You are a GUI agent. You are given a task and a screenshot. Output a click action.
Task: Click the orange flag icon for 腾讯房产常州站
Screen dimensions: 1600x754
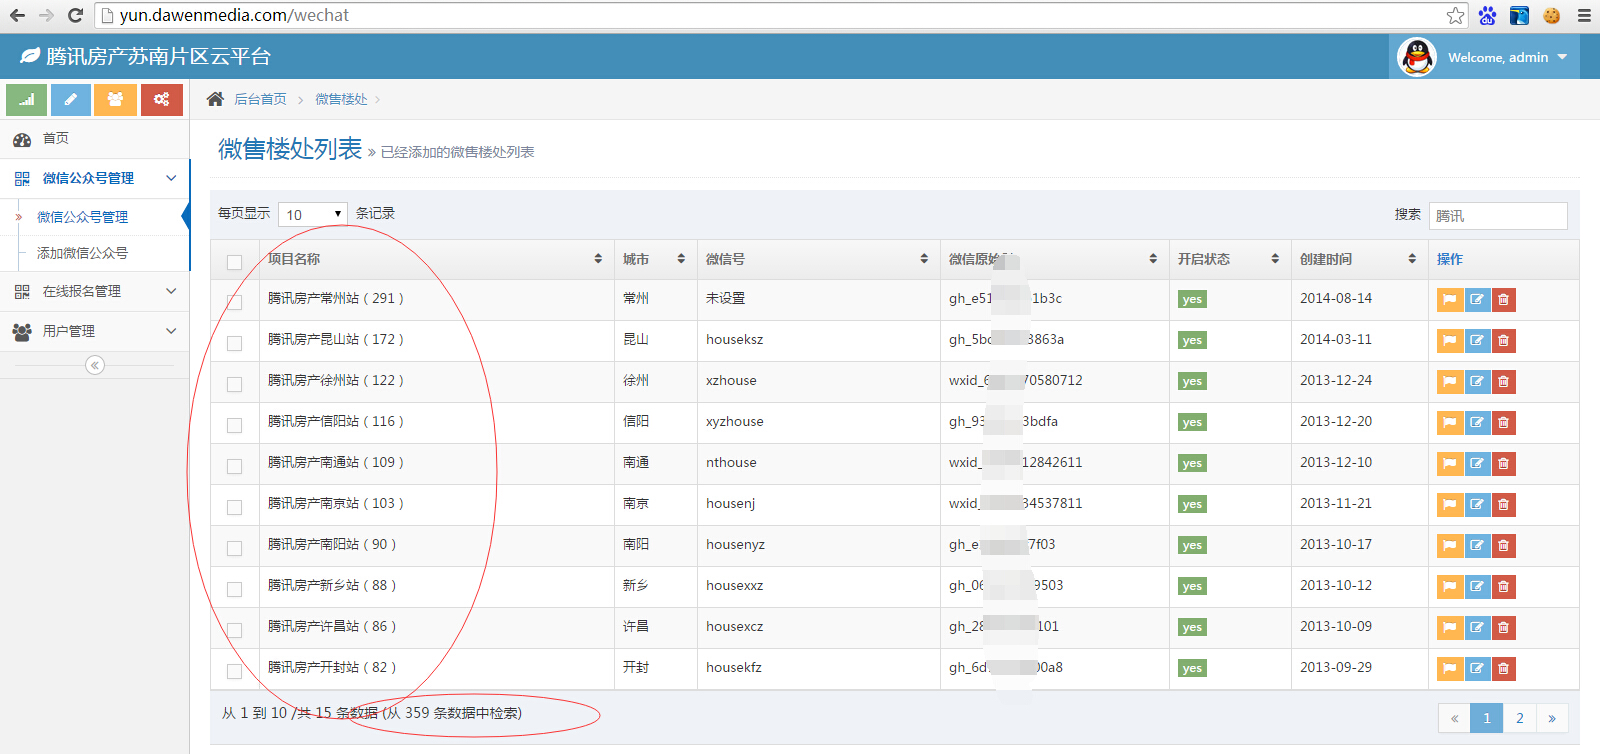coord(1450,299)
